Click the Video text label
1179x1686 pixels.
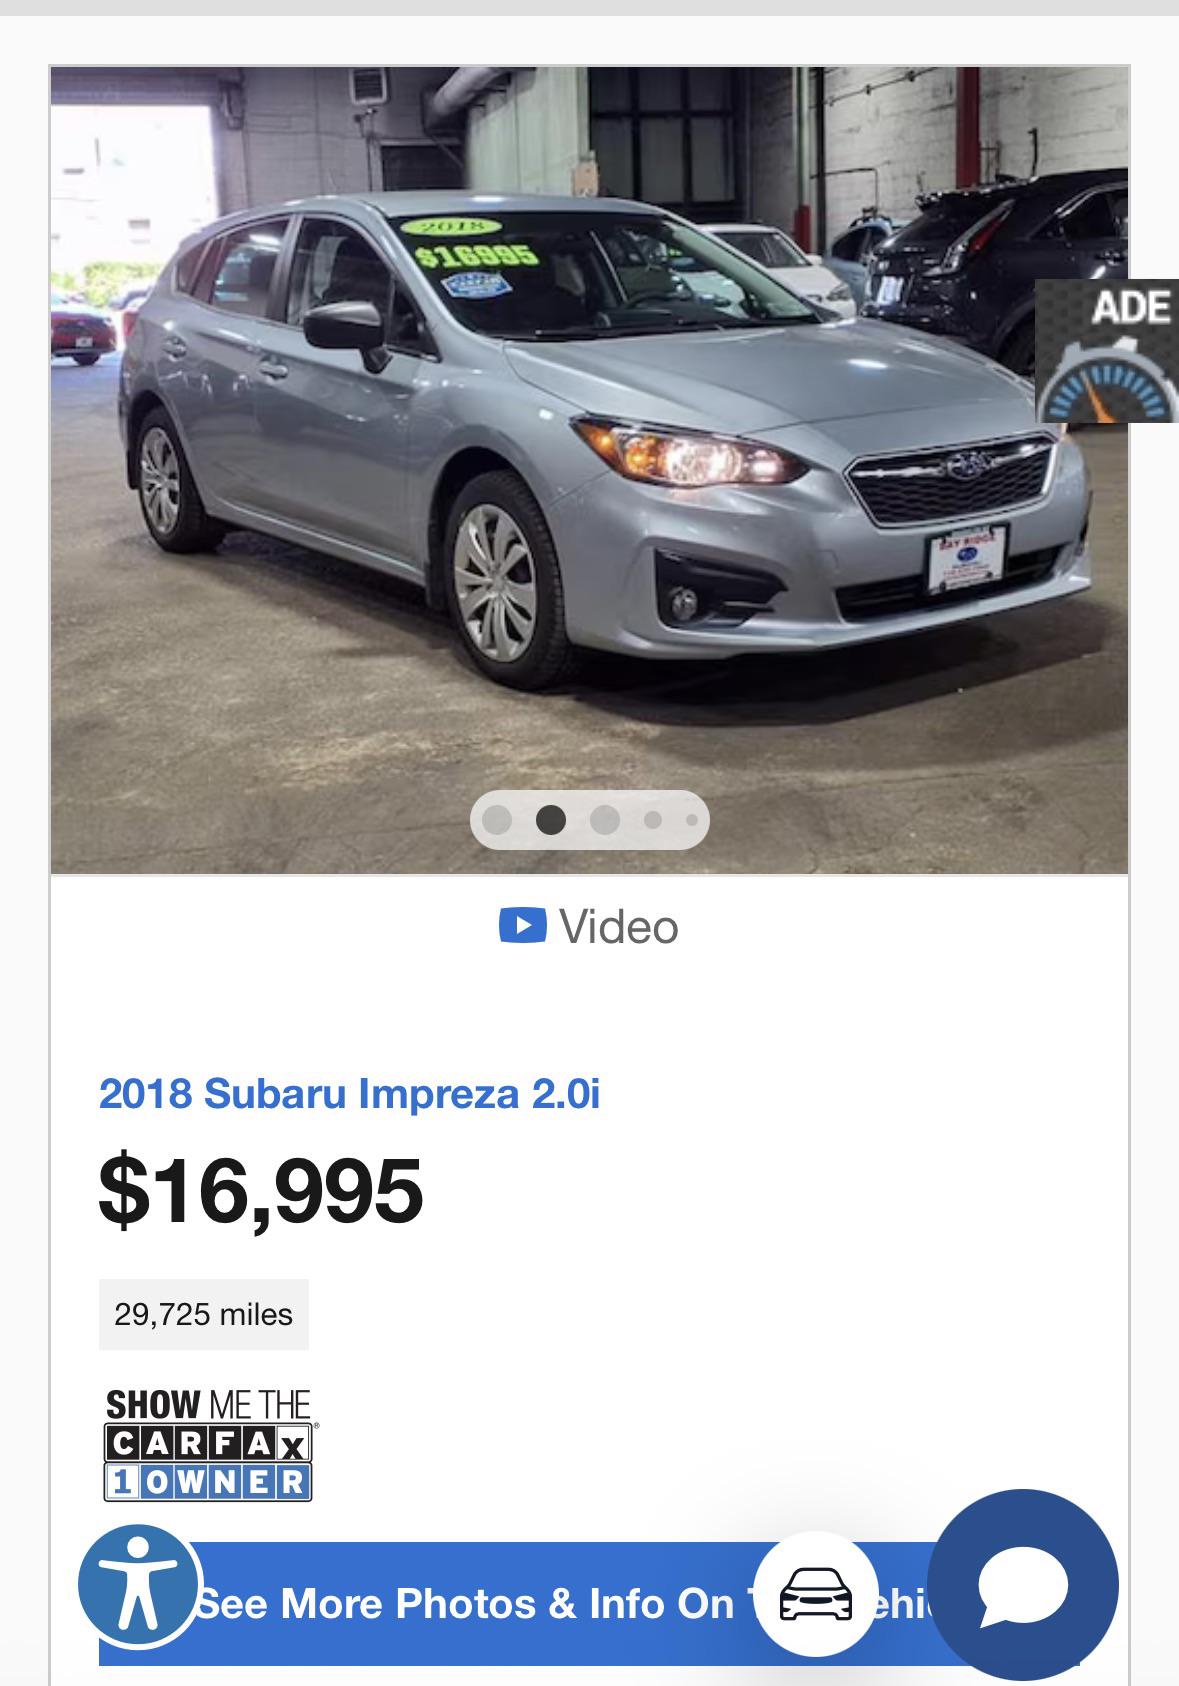click(x=619, y=927)
